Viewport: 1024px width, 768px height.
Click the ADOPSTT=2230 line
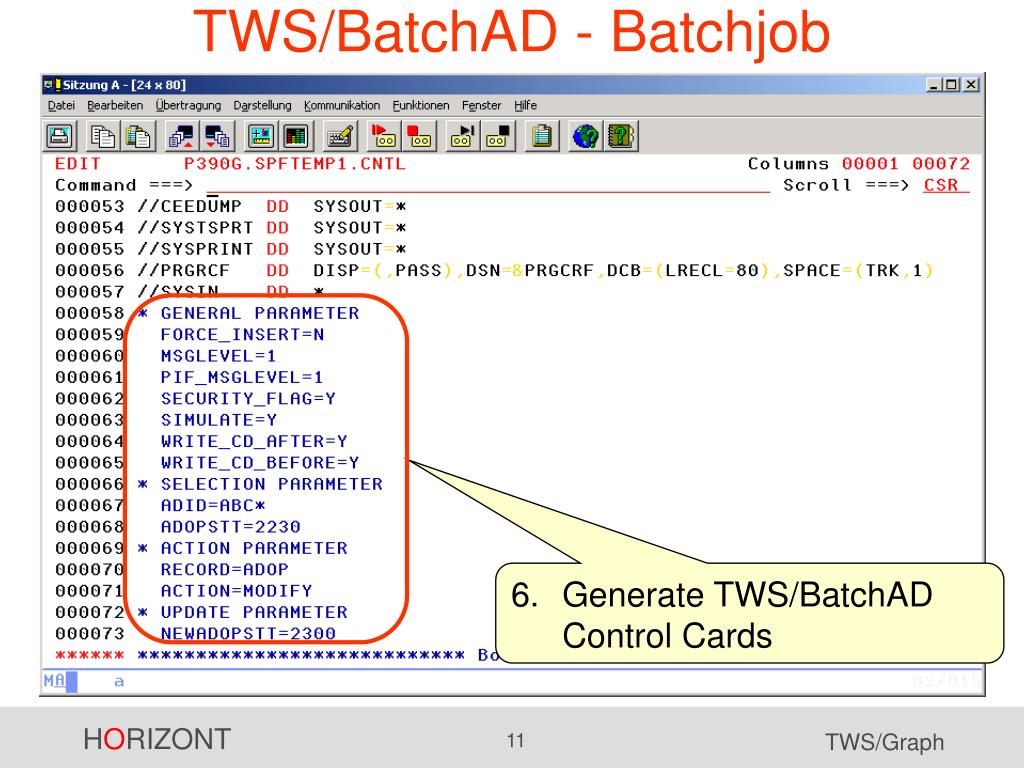pos(231,527)
